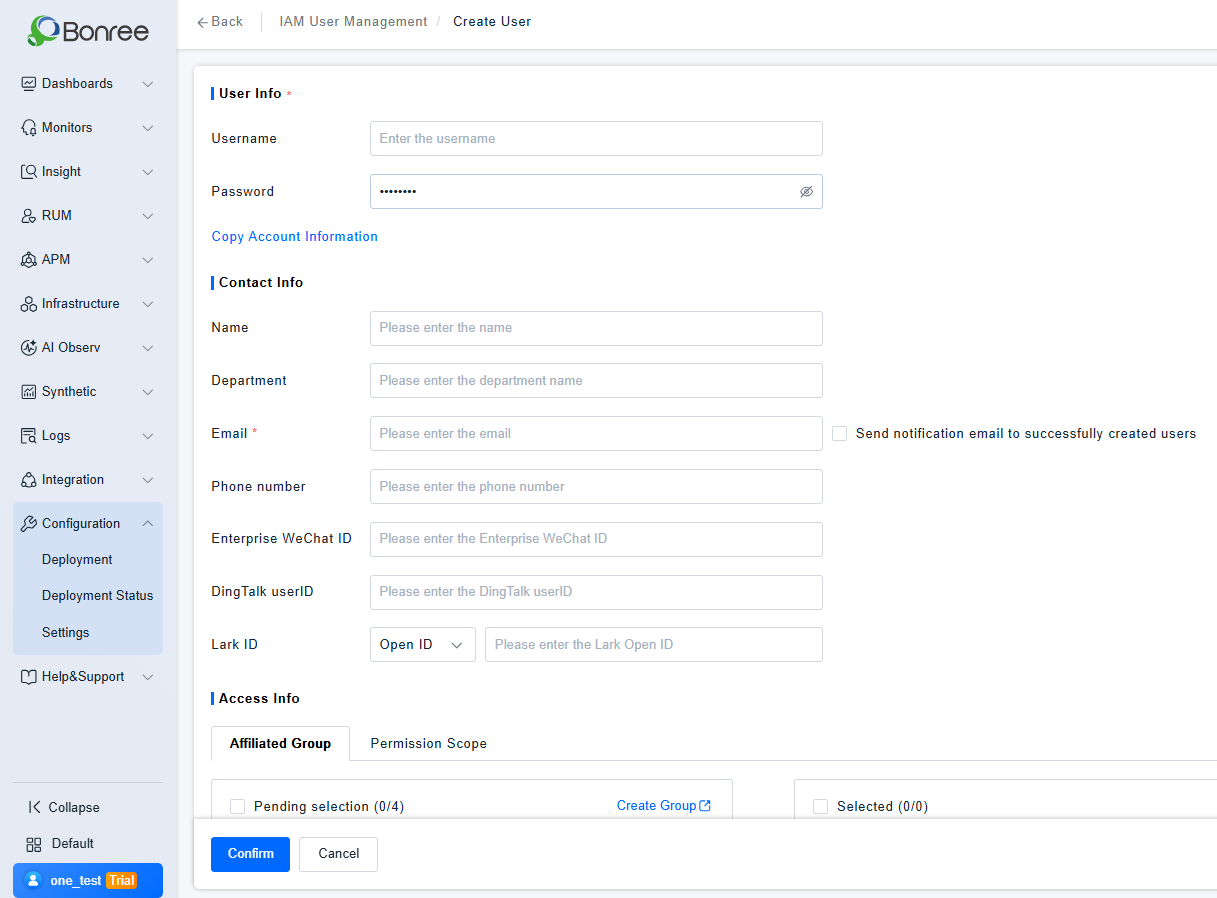Click the Bonree logo
The height and width of the screenshot is (898, 1217).
tap(88, 31)
